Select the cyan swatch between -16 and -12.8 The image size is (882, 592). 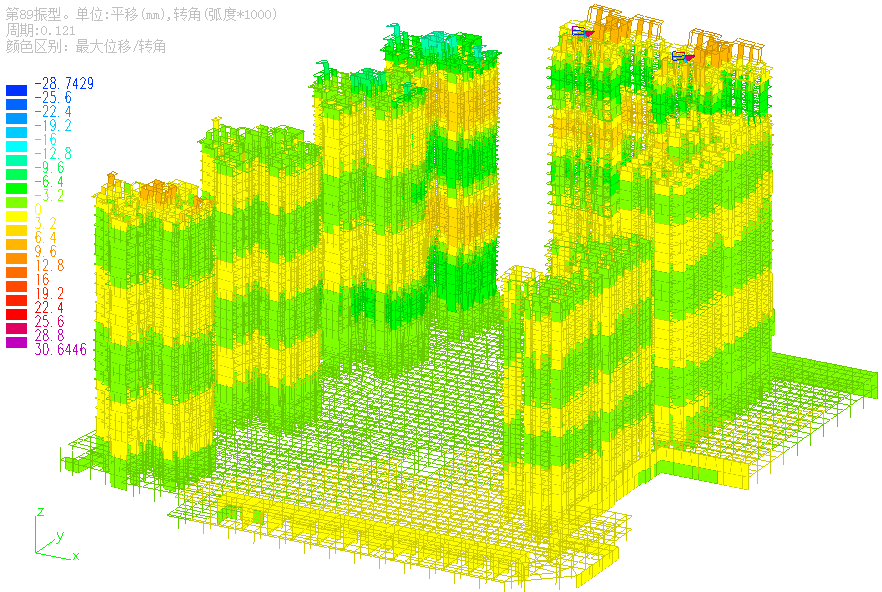pyautogui.click(x=16, y=146)
